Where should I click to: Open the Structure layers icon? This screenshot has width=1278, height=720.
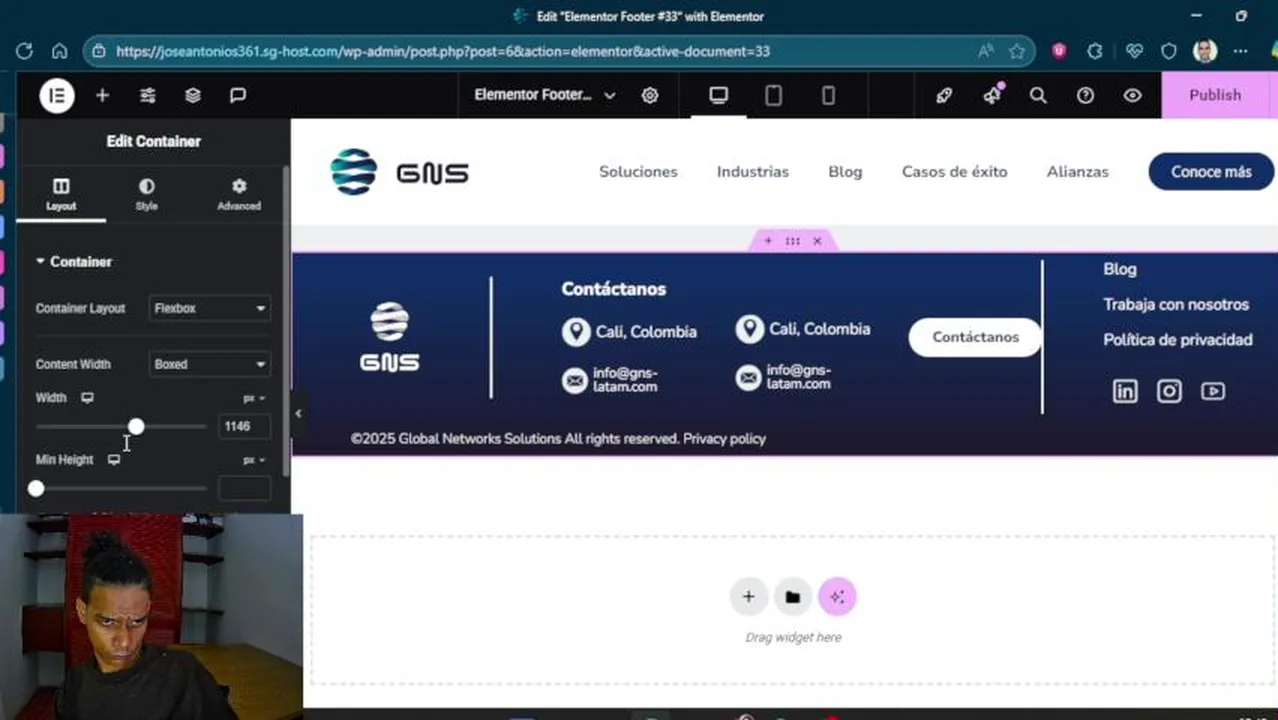click(193, 95)
